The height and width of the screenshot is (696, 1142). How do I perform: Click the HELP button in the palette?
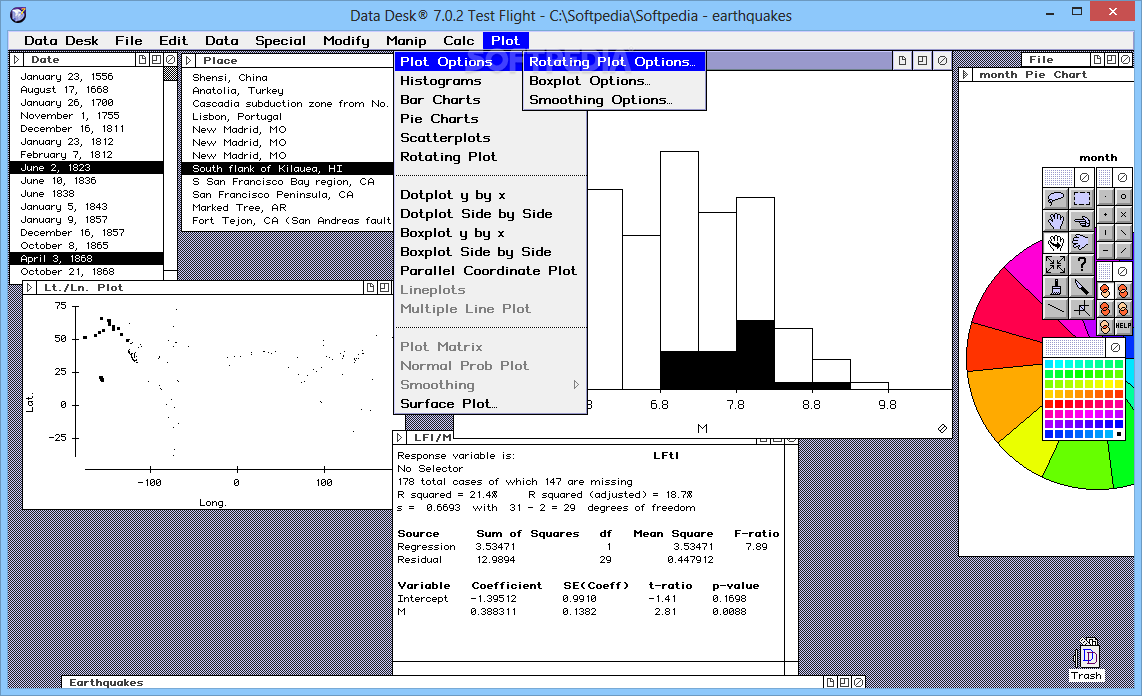coord(1123,326)
